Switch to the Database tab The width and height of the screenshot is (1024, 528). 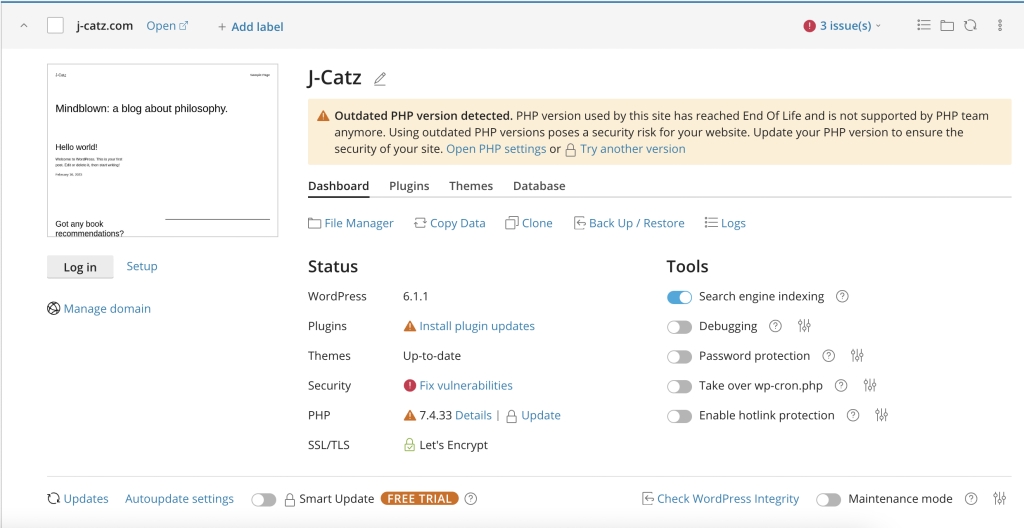(x=539, y=186)
